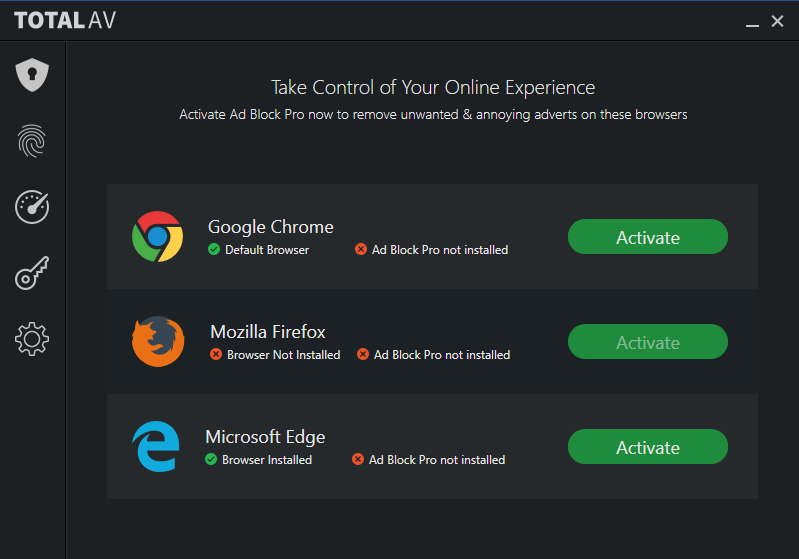The height and width of the screenshot is (559, 799).
Task: Select the fingerprint privacy sidebar icon
Action: point(32,141)
